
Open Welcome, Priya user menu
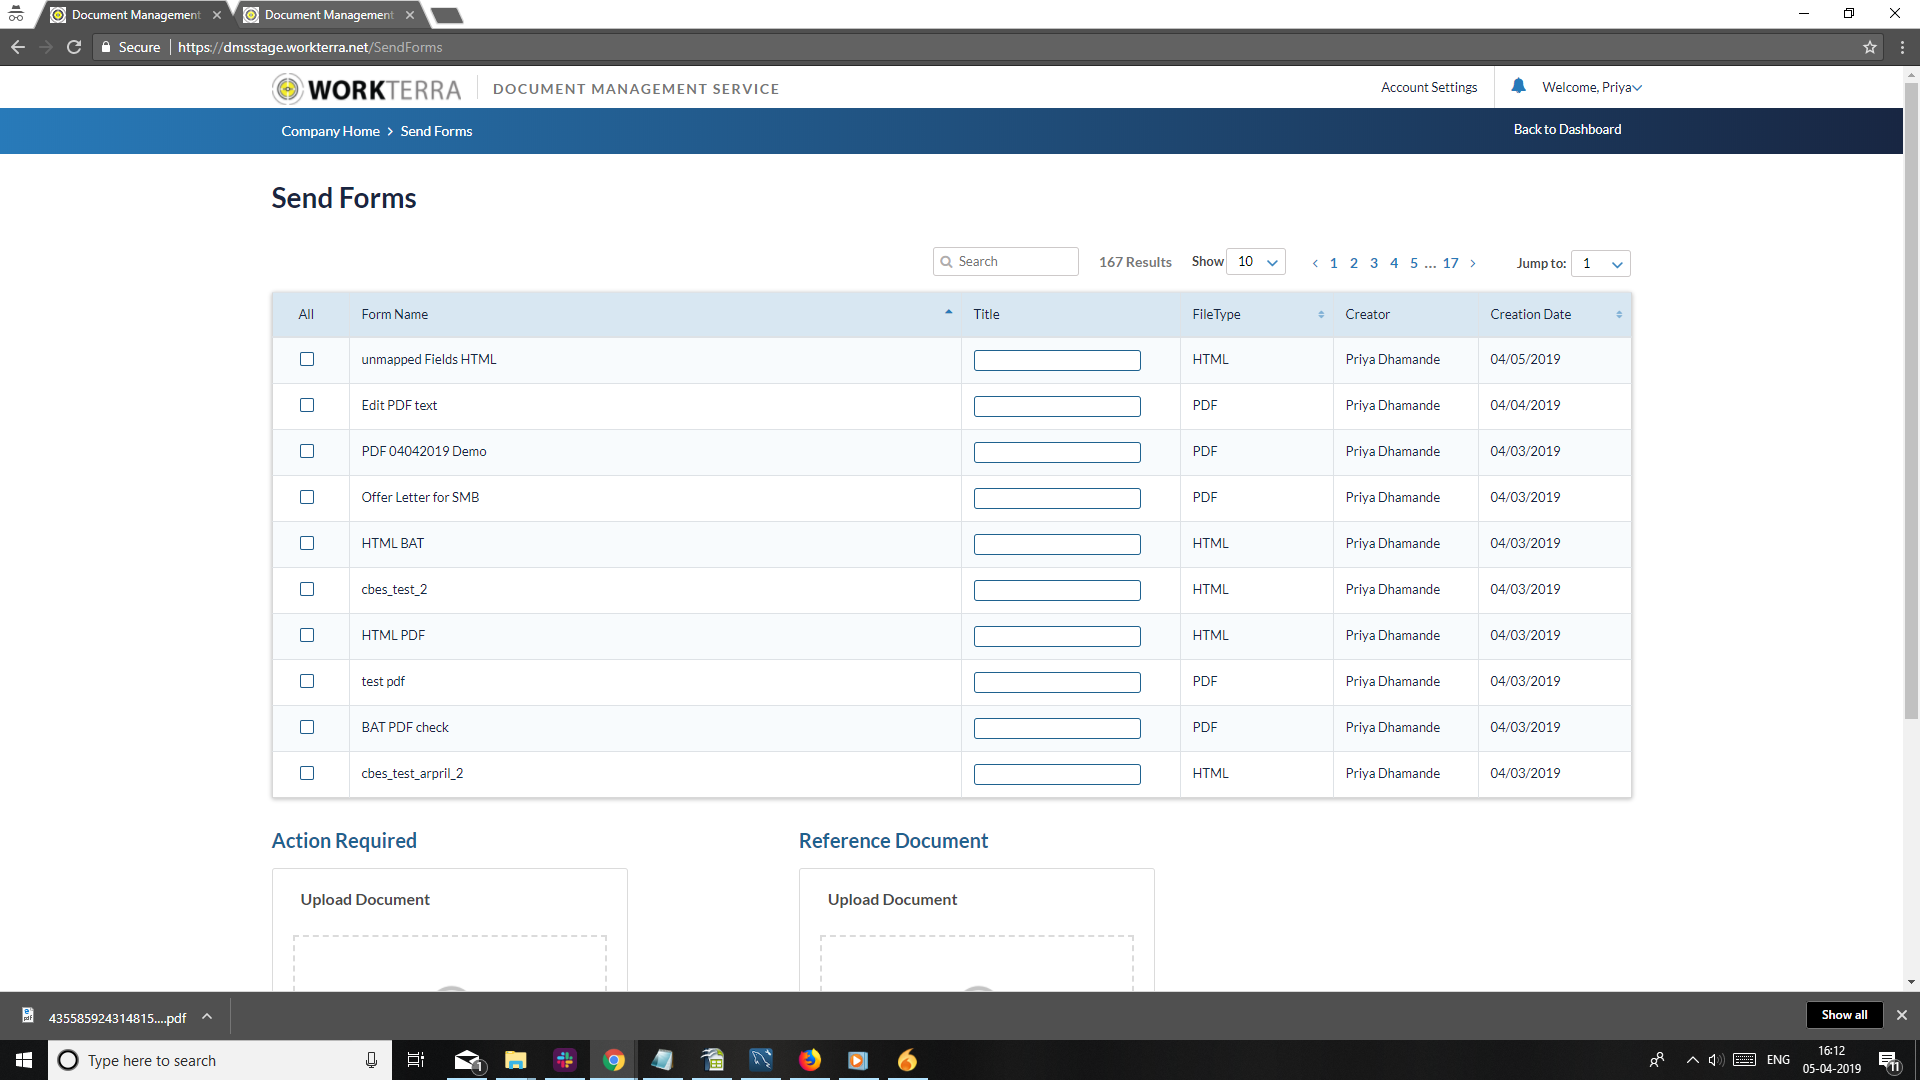(x=1591, y=87)
